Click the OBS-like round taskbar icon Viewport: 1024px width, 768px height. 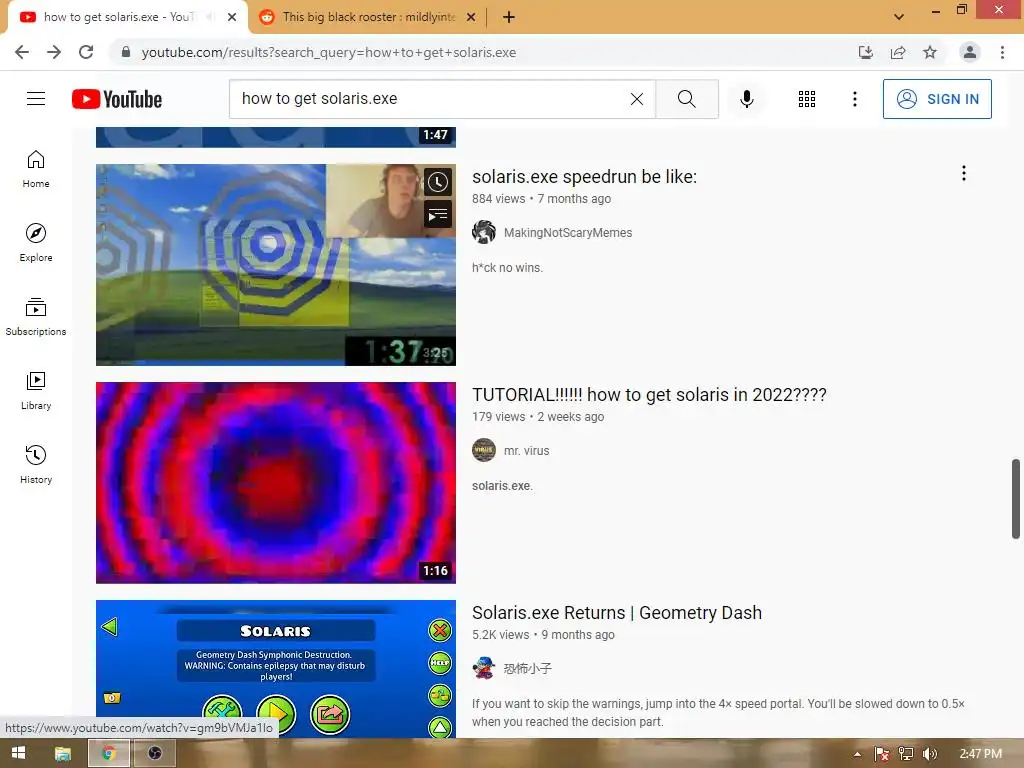pyautogui.click(x=155, y=754)
